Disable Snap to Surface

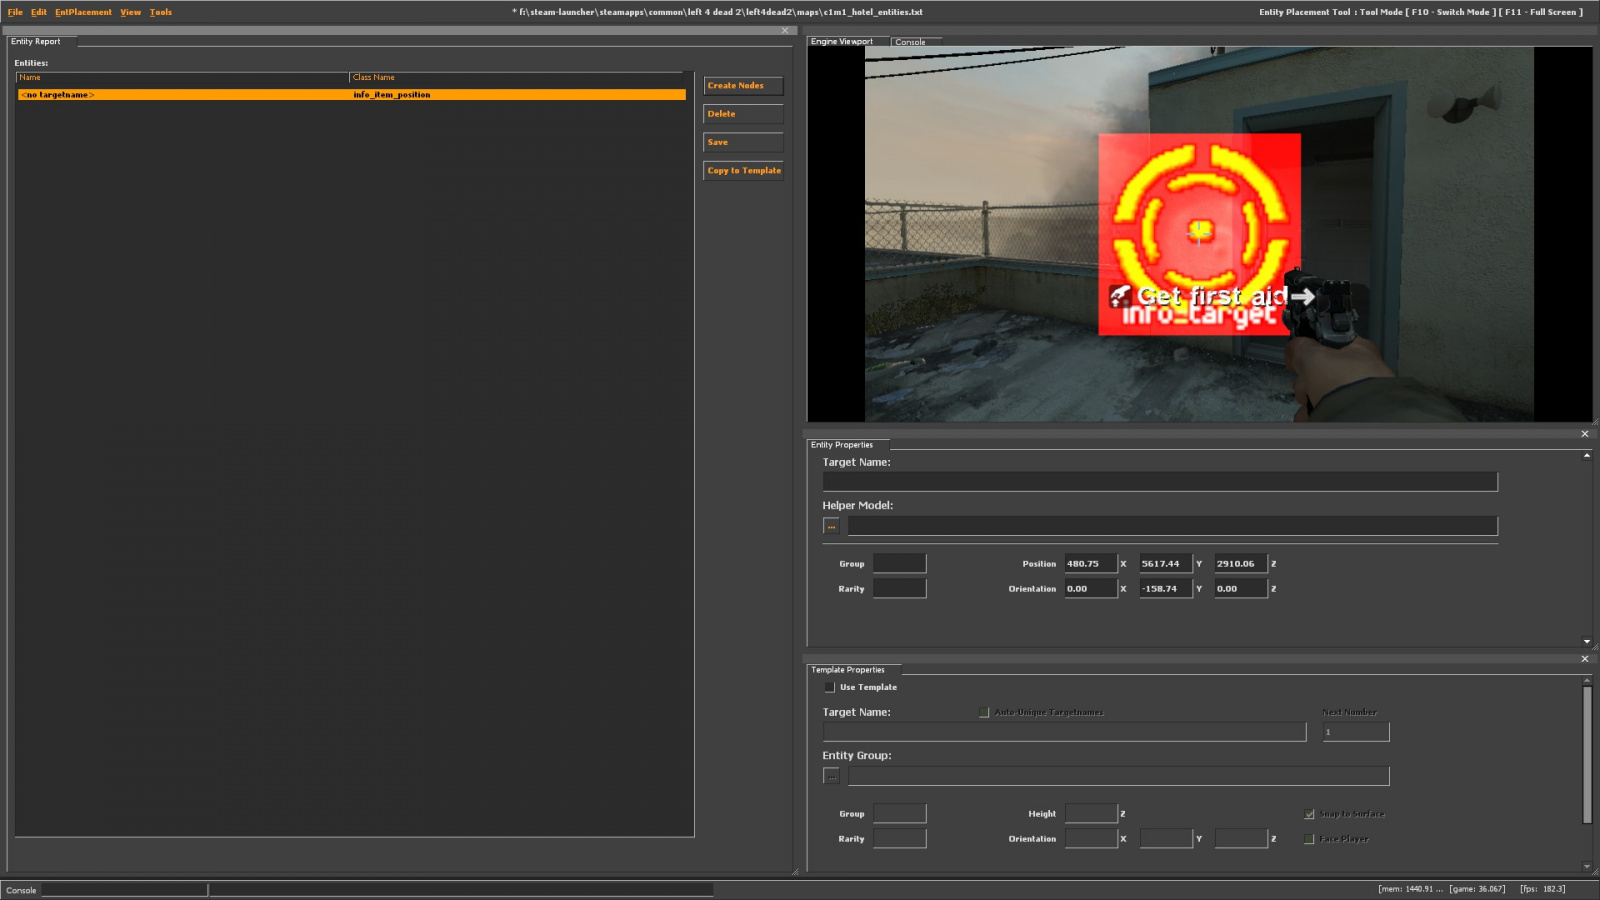(x=1308, y=813)
